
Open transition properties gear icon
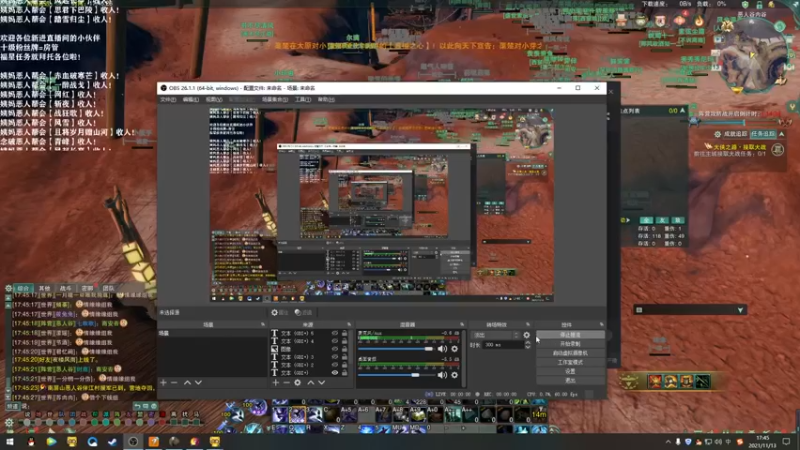pos(527,335)
